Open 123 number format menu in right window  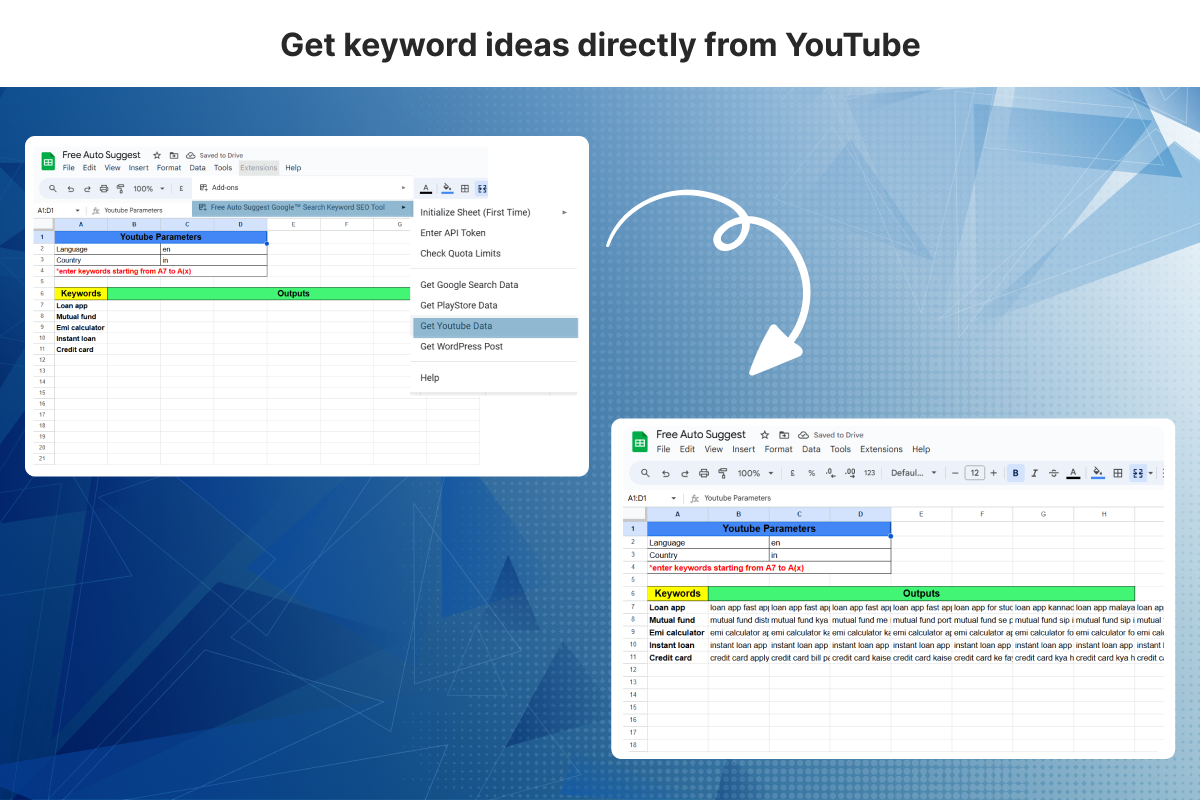[x=869, y=473]
